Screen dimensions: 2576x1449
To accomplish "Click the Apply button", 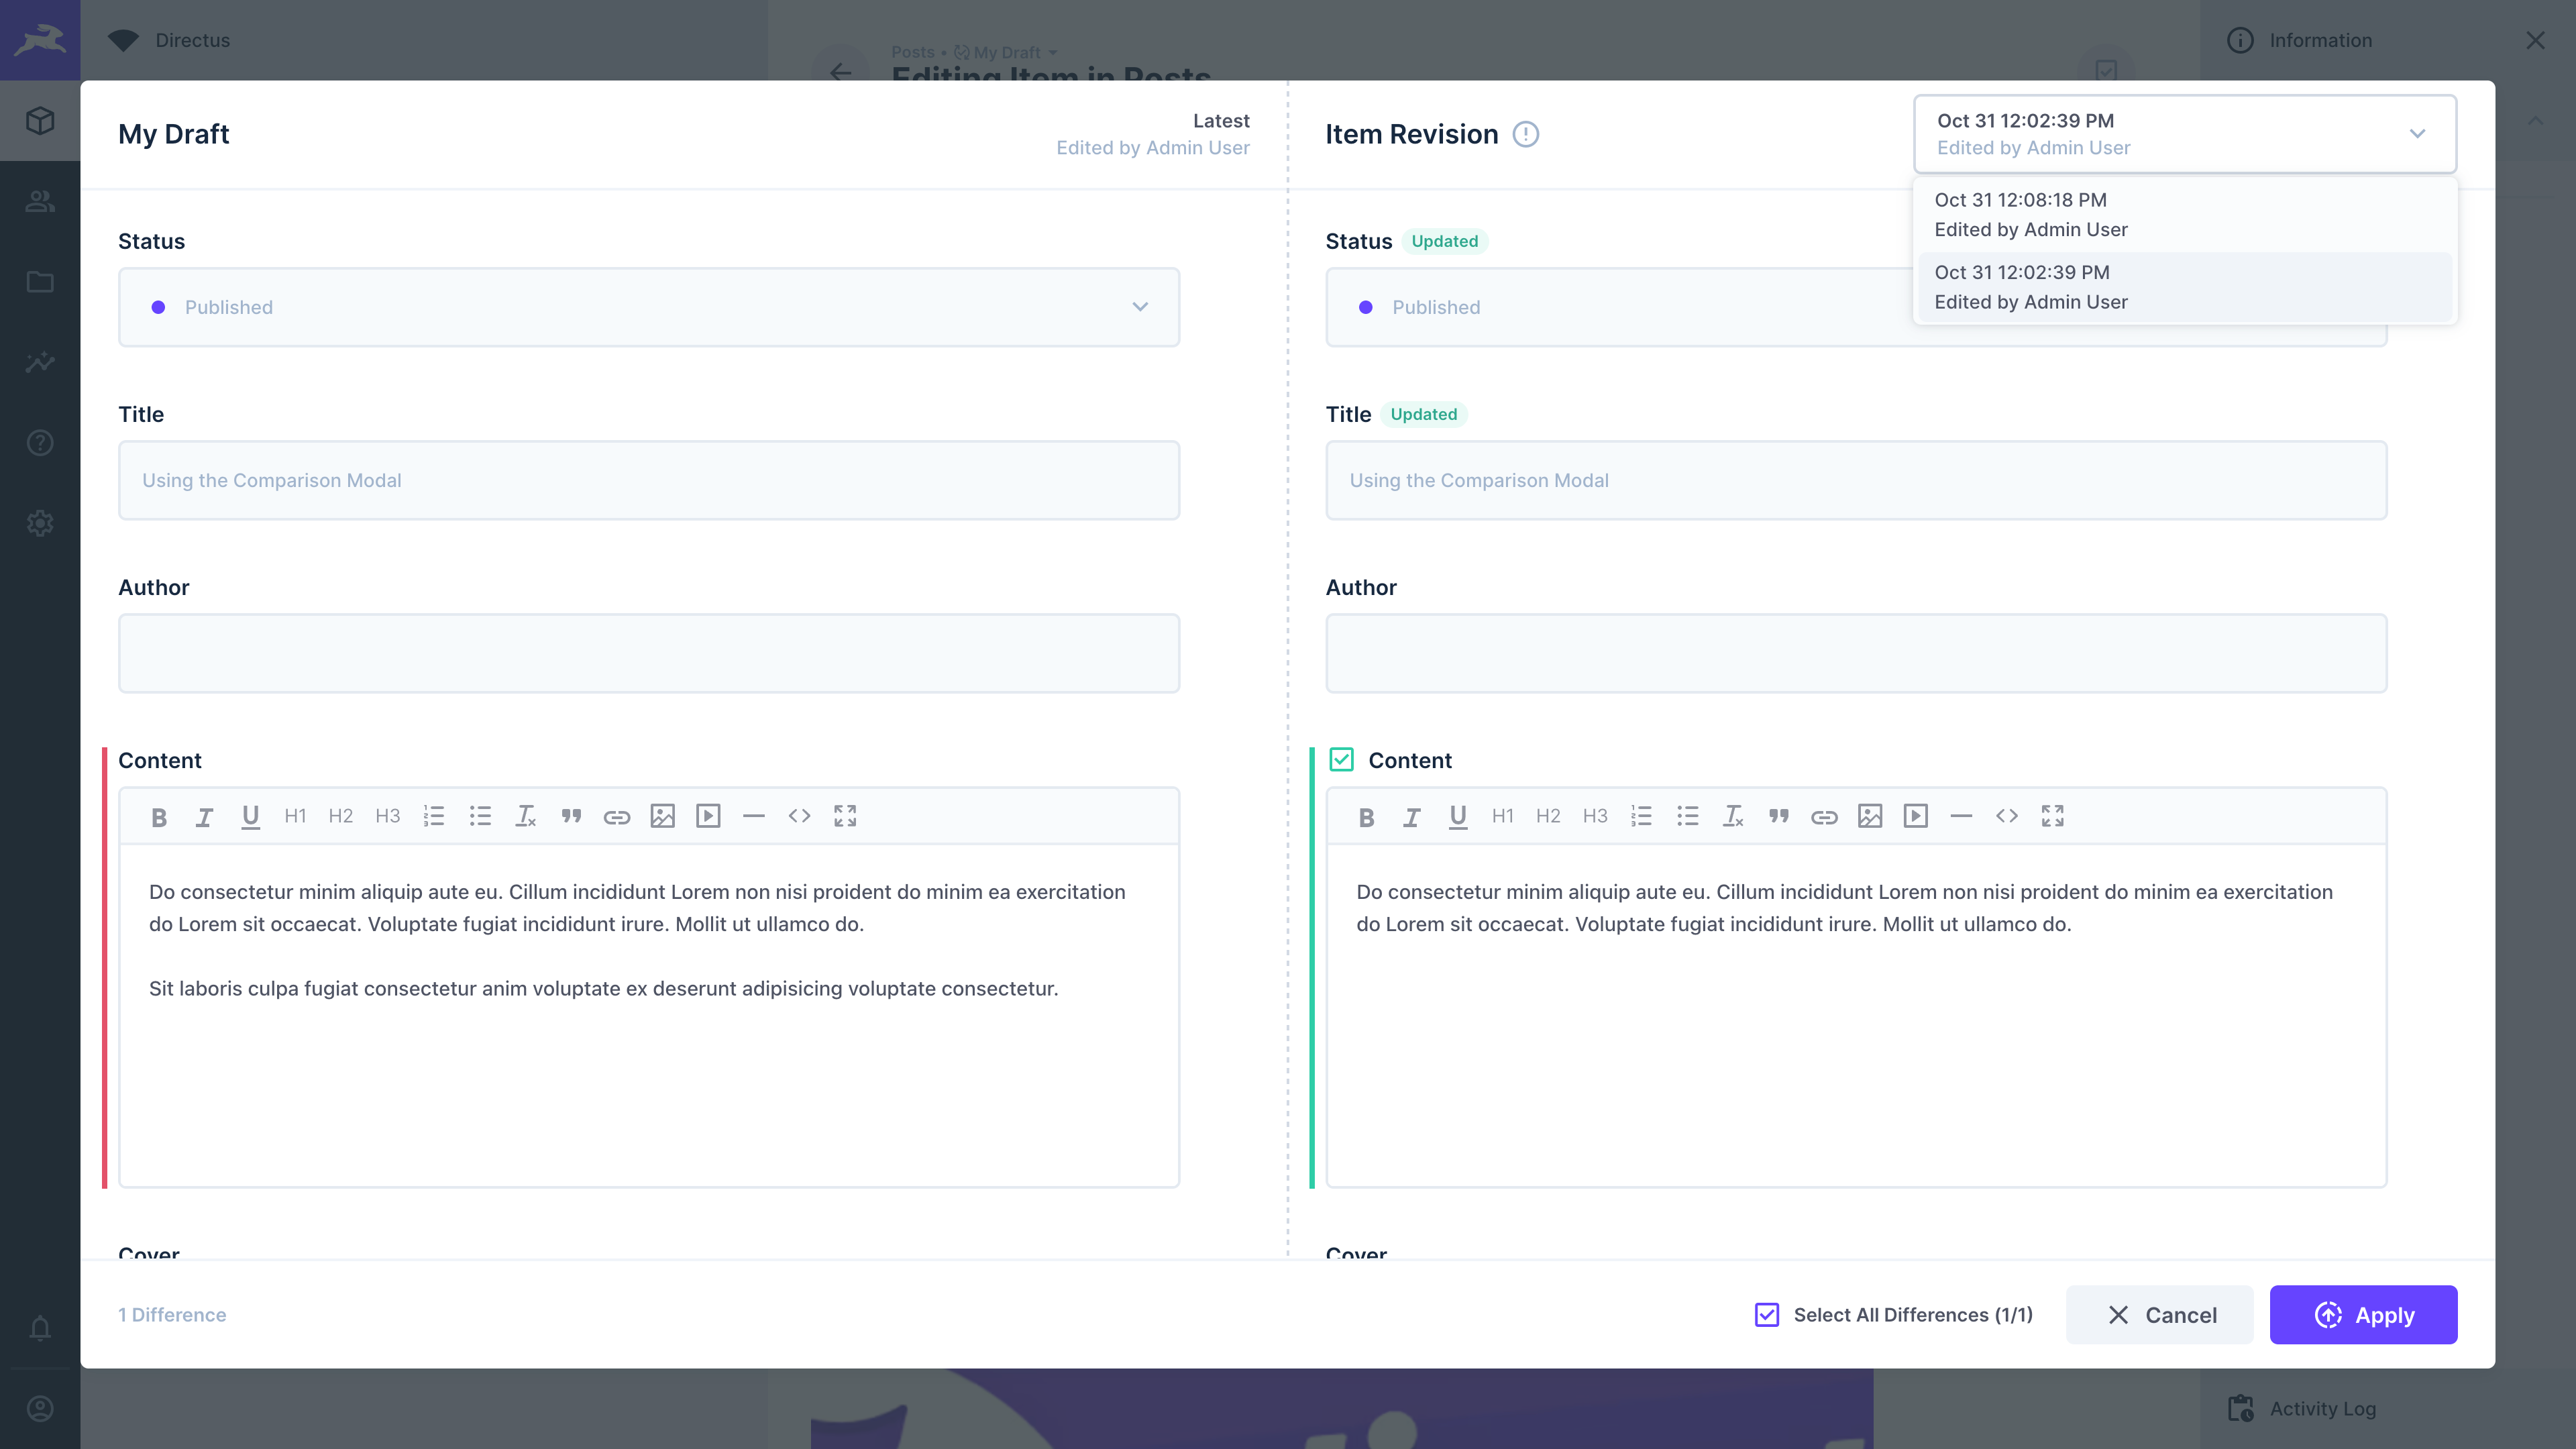I will coord(2363,1314).
